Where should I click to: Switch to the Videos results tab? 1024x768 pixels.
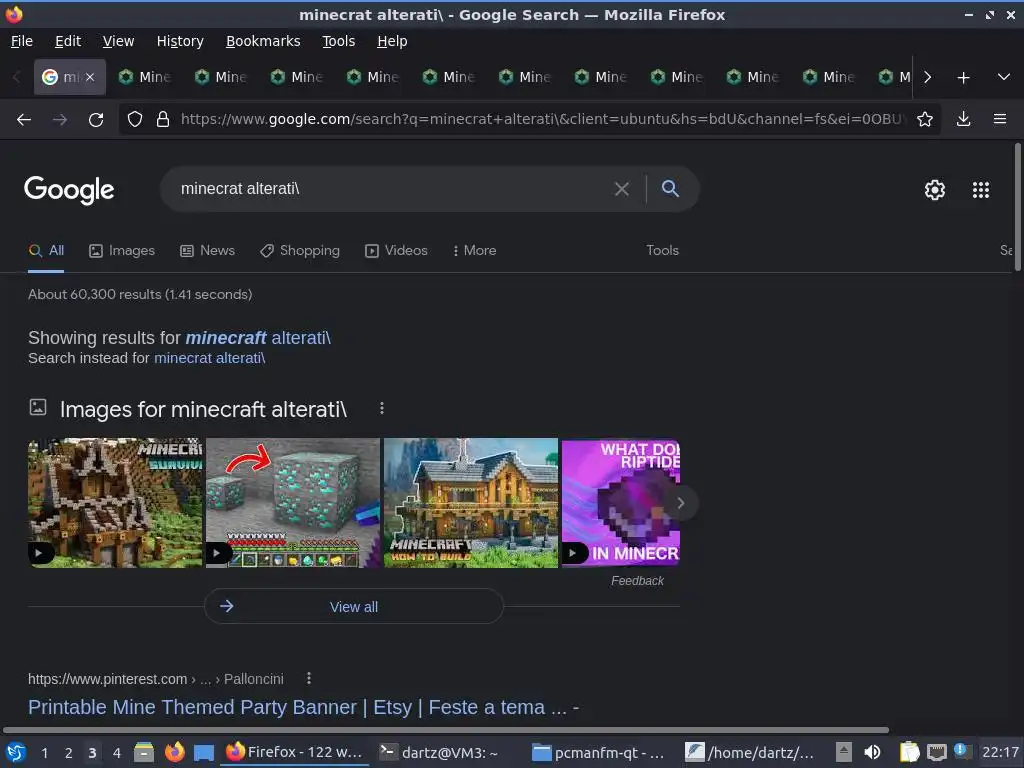(396, 251)
